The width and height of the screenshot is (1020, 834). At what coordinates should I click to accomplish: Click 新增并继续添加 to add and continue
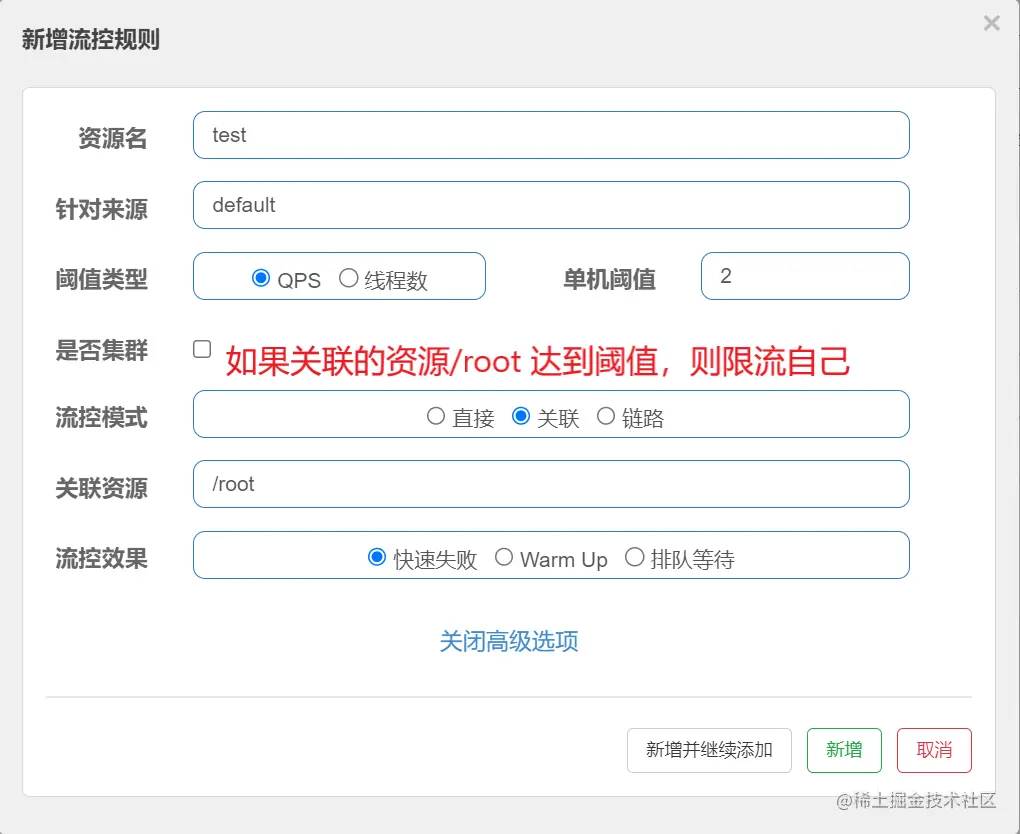tap(708, 750)
